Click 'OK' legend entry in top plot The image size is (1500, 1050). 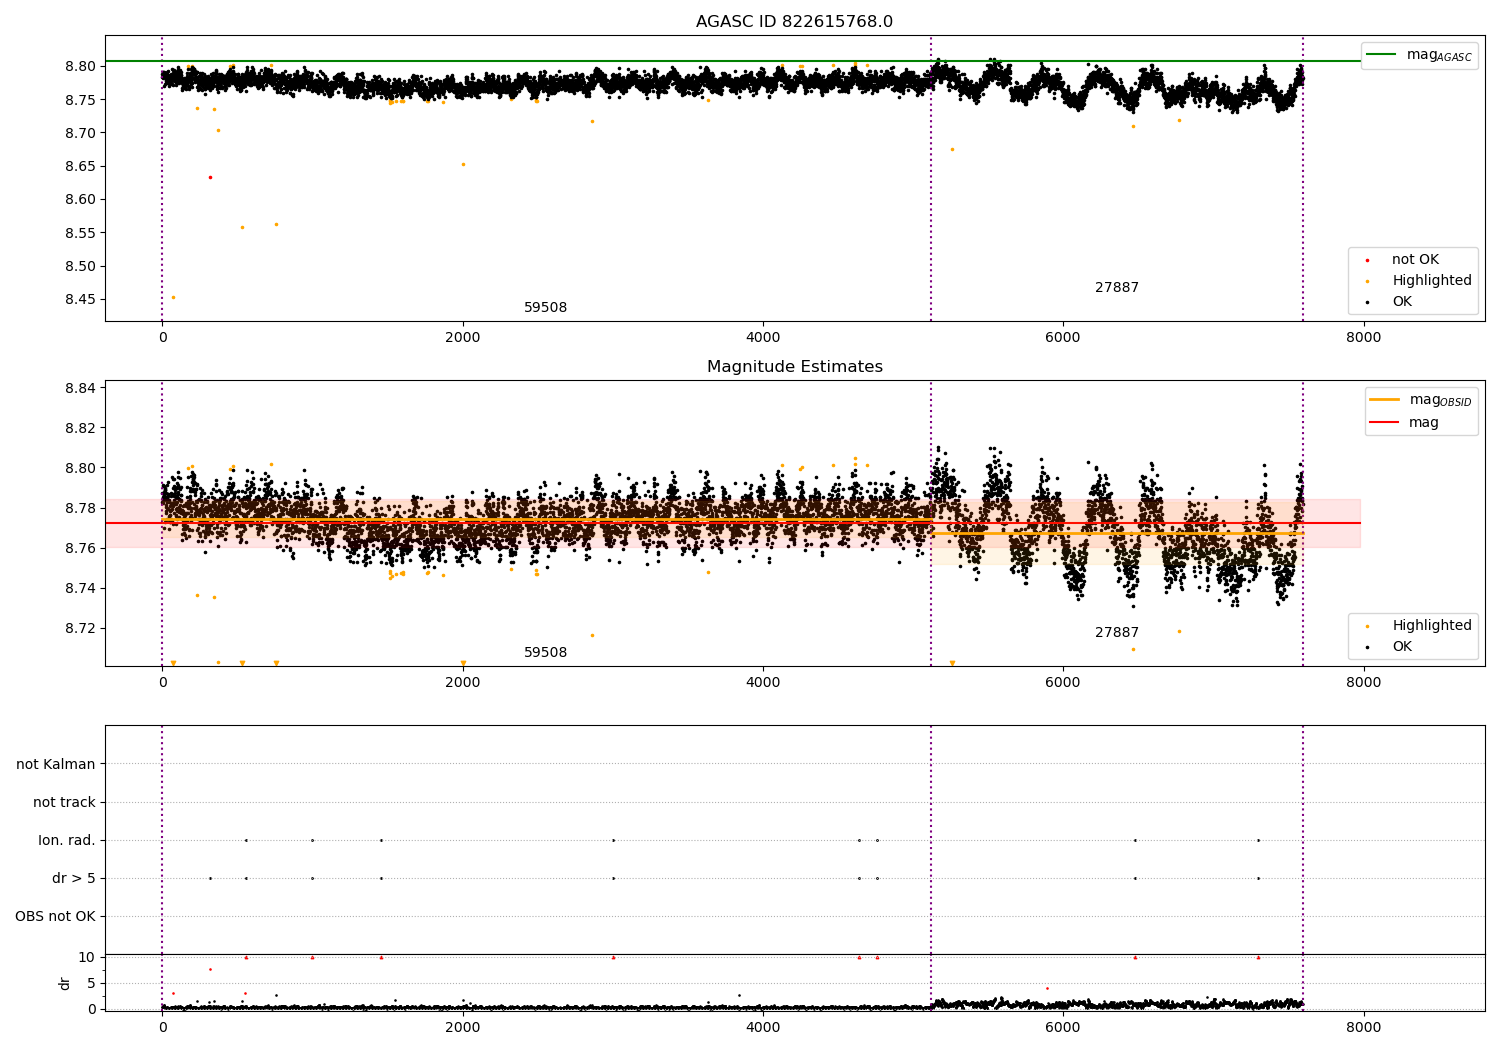[1402, 302]
